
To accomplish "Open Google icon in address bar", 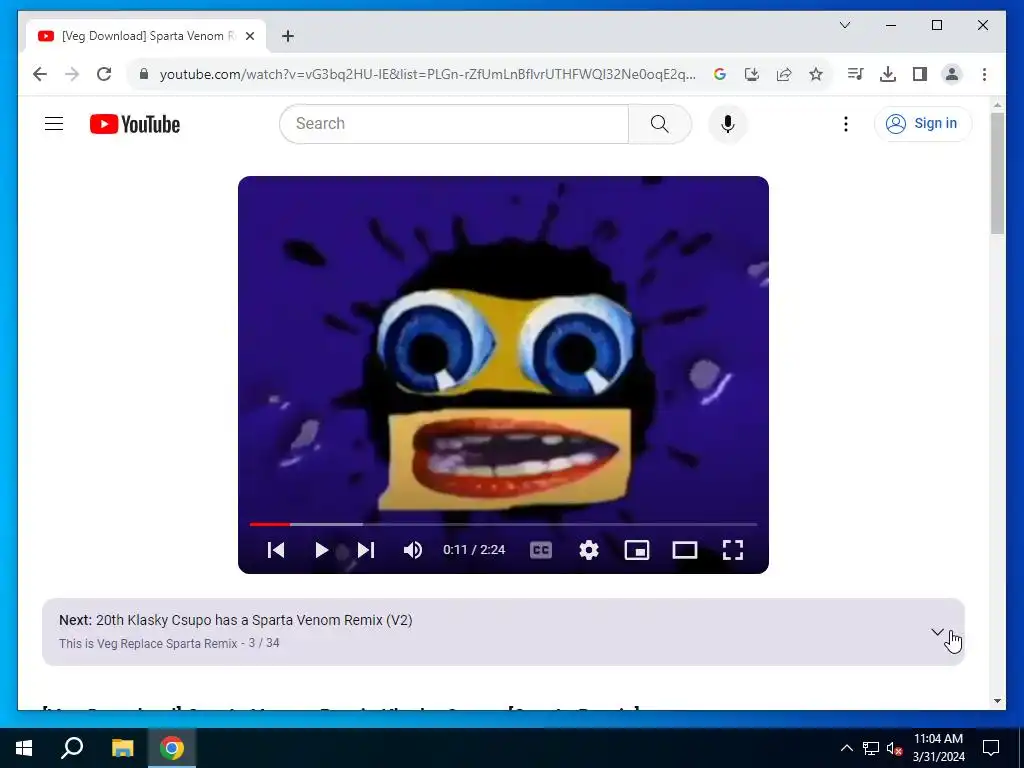I will (720, 74).
